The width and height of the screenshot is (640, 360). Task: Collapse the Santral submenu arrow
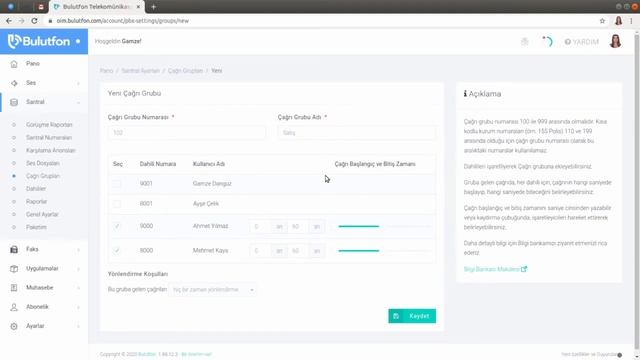(78, 102)
